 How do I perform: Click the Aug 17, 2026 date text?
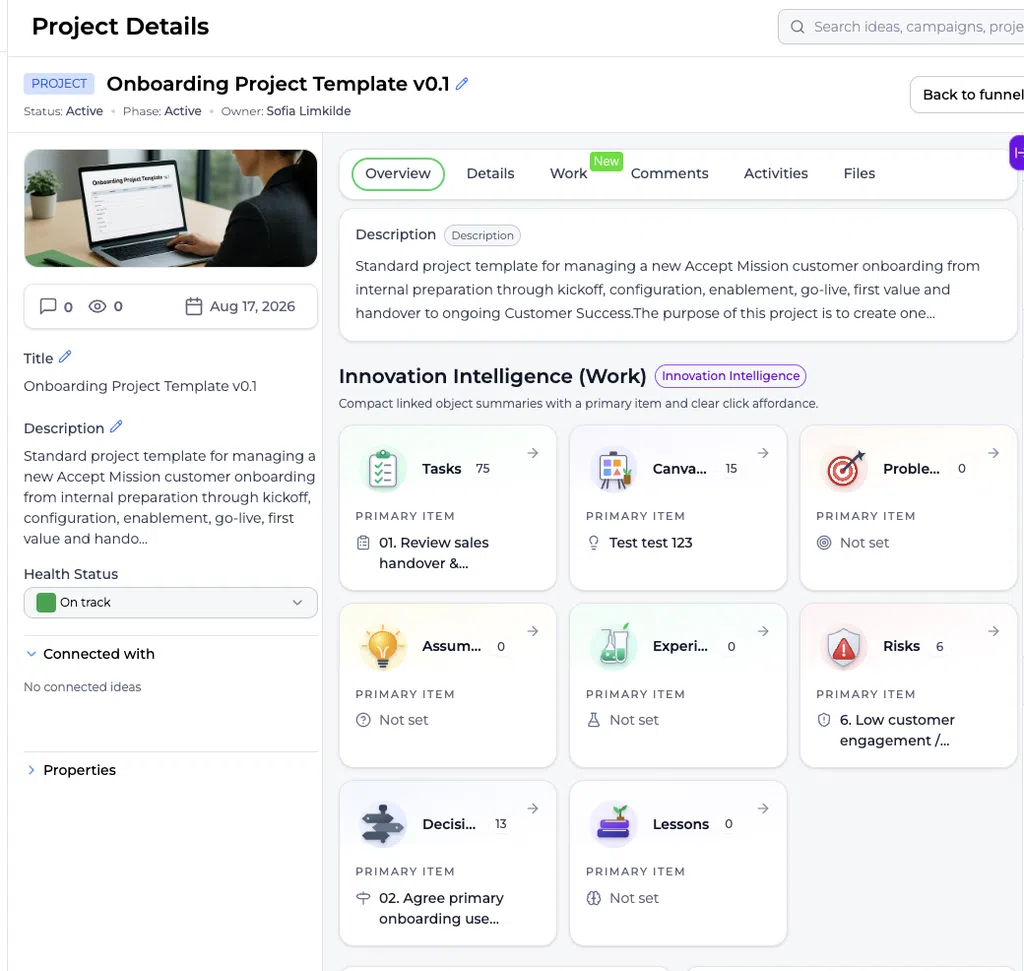[252, 306]
